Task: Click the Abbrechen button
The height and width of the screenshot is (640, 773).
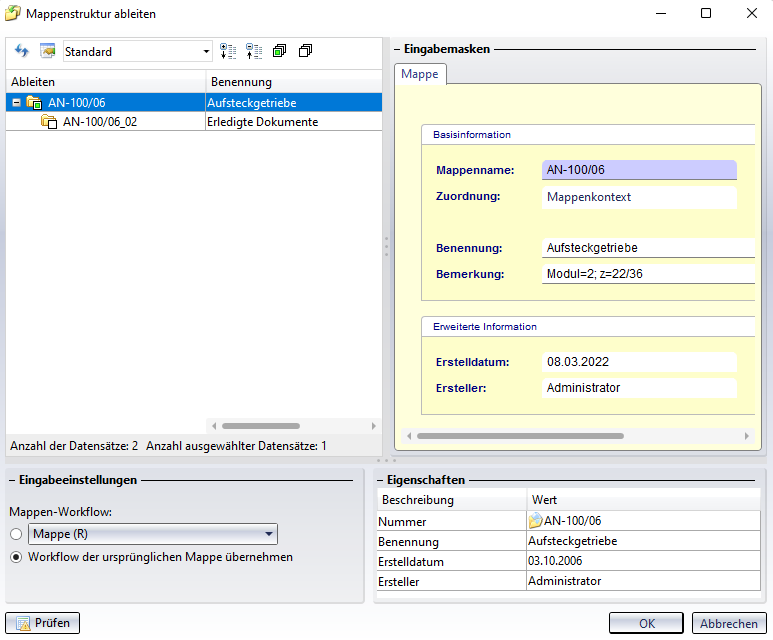Action: point(729,623)
